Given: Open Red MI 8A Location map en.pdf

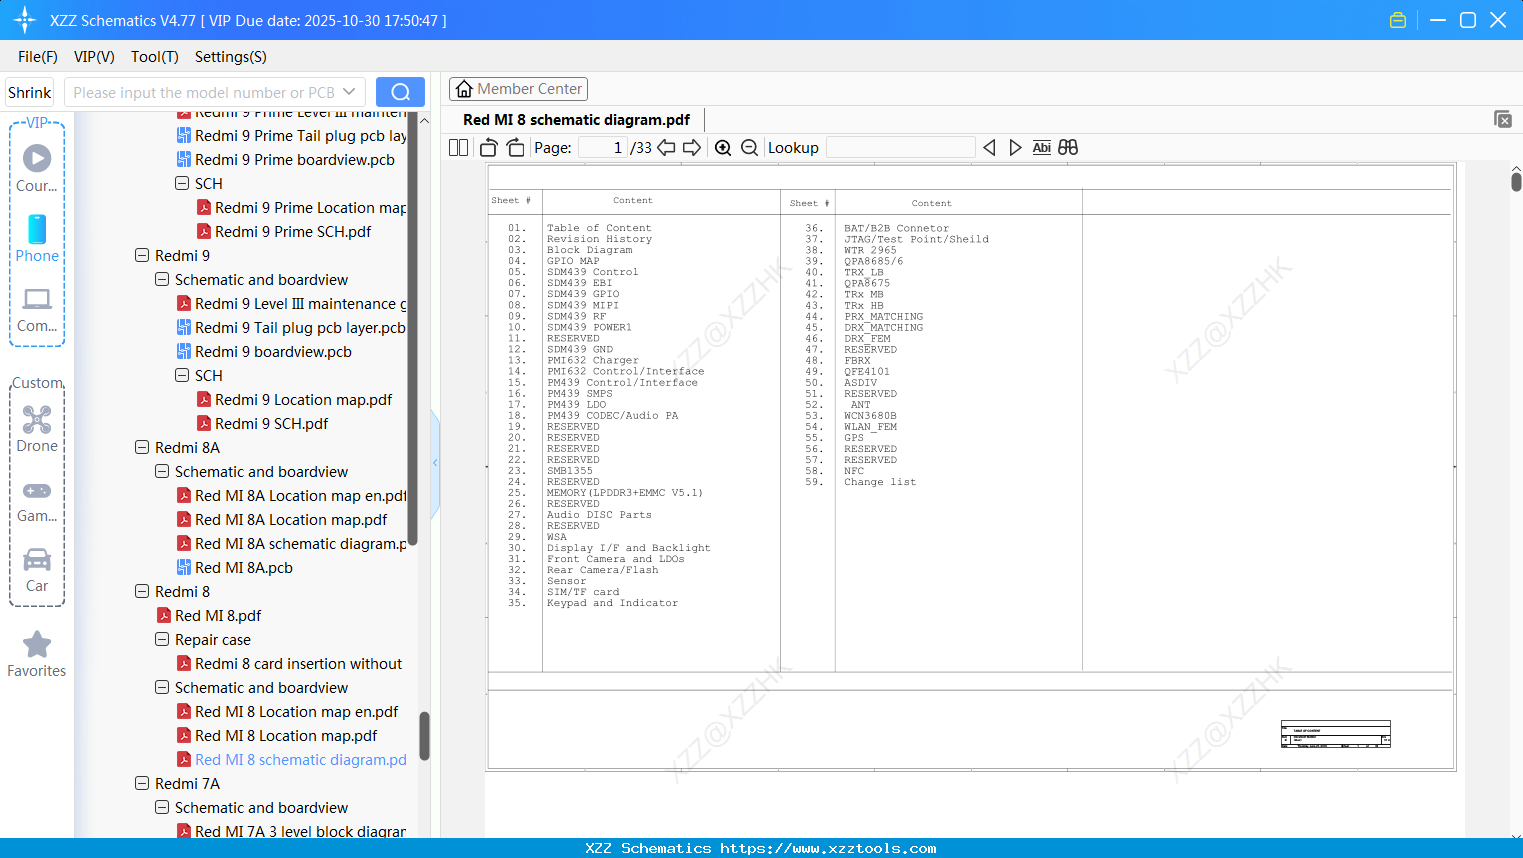Looking at the screenshot, I should click(301, 496).
